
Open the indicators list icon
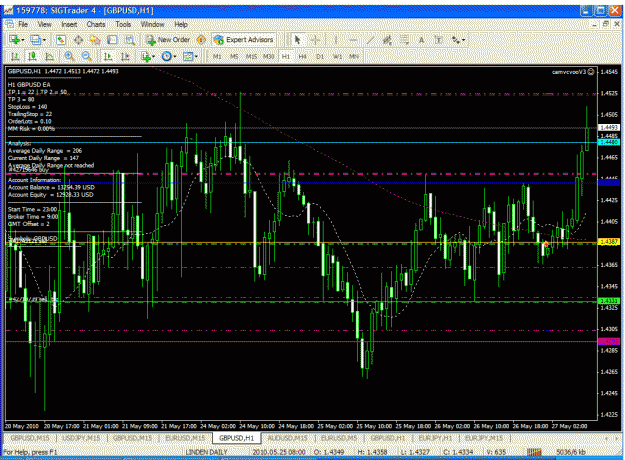tap(146, 57)
